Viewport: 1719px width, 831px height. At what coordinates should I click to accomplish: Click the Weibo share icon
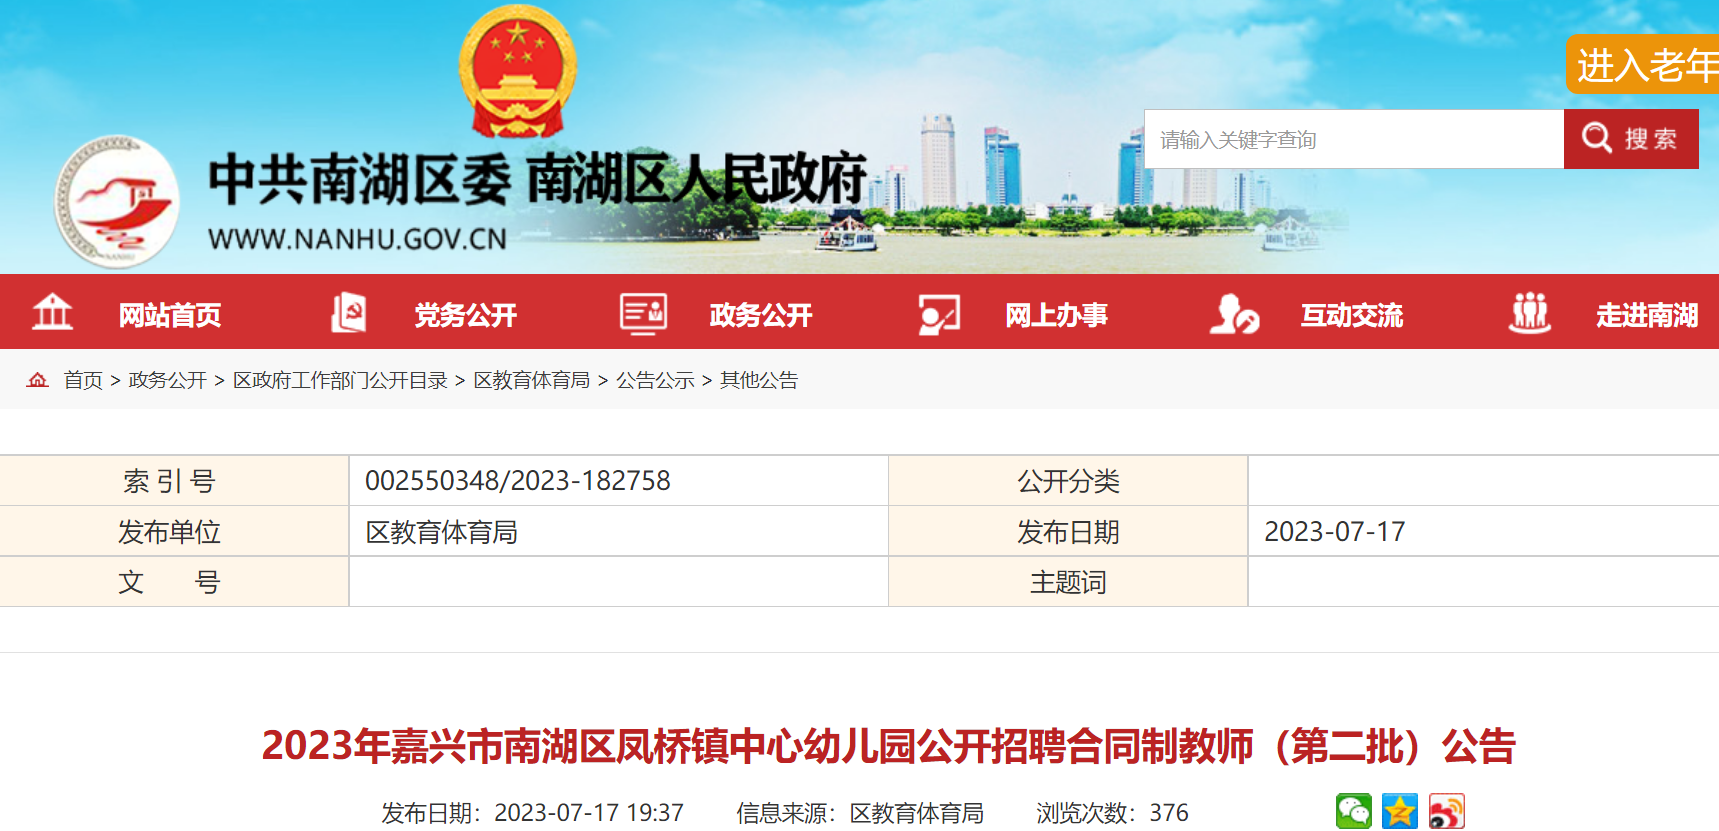coord(1446,811)
